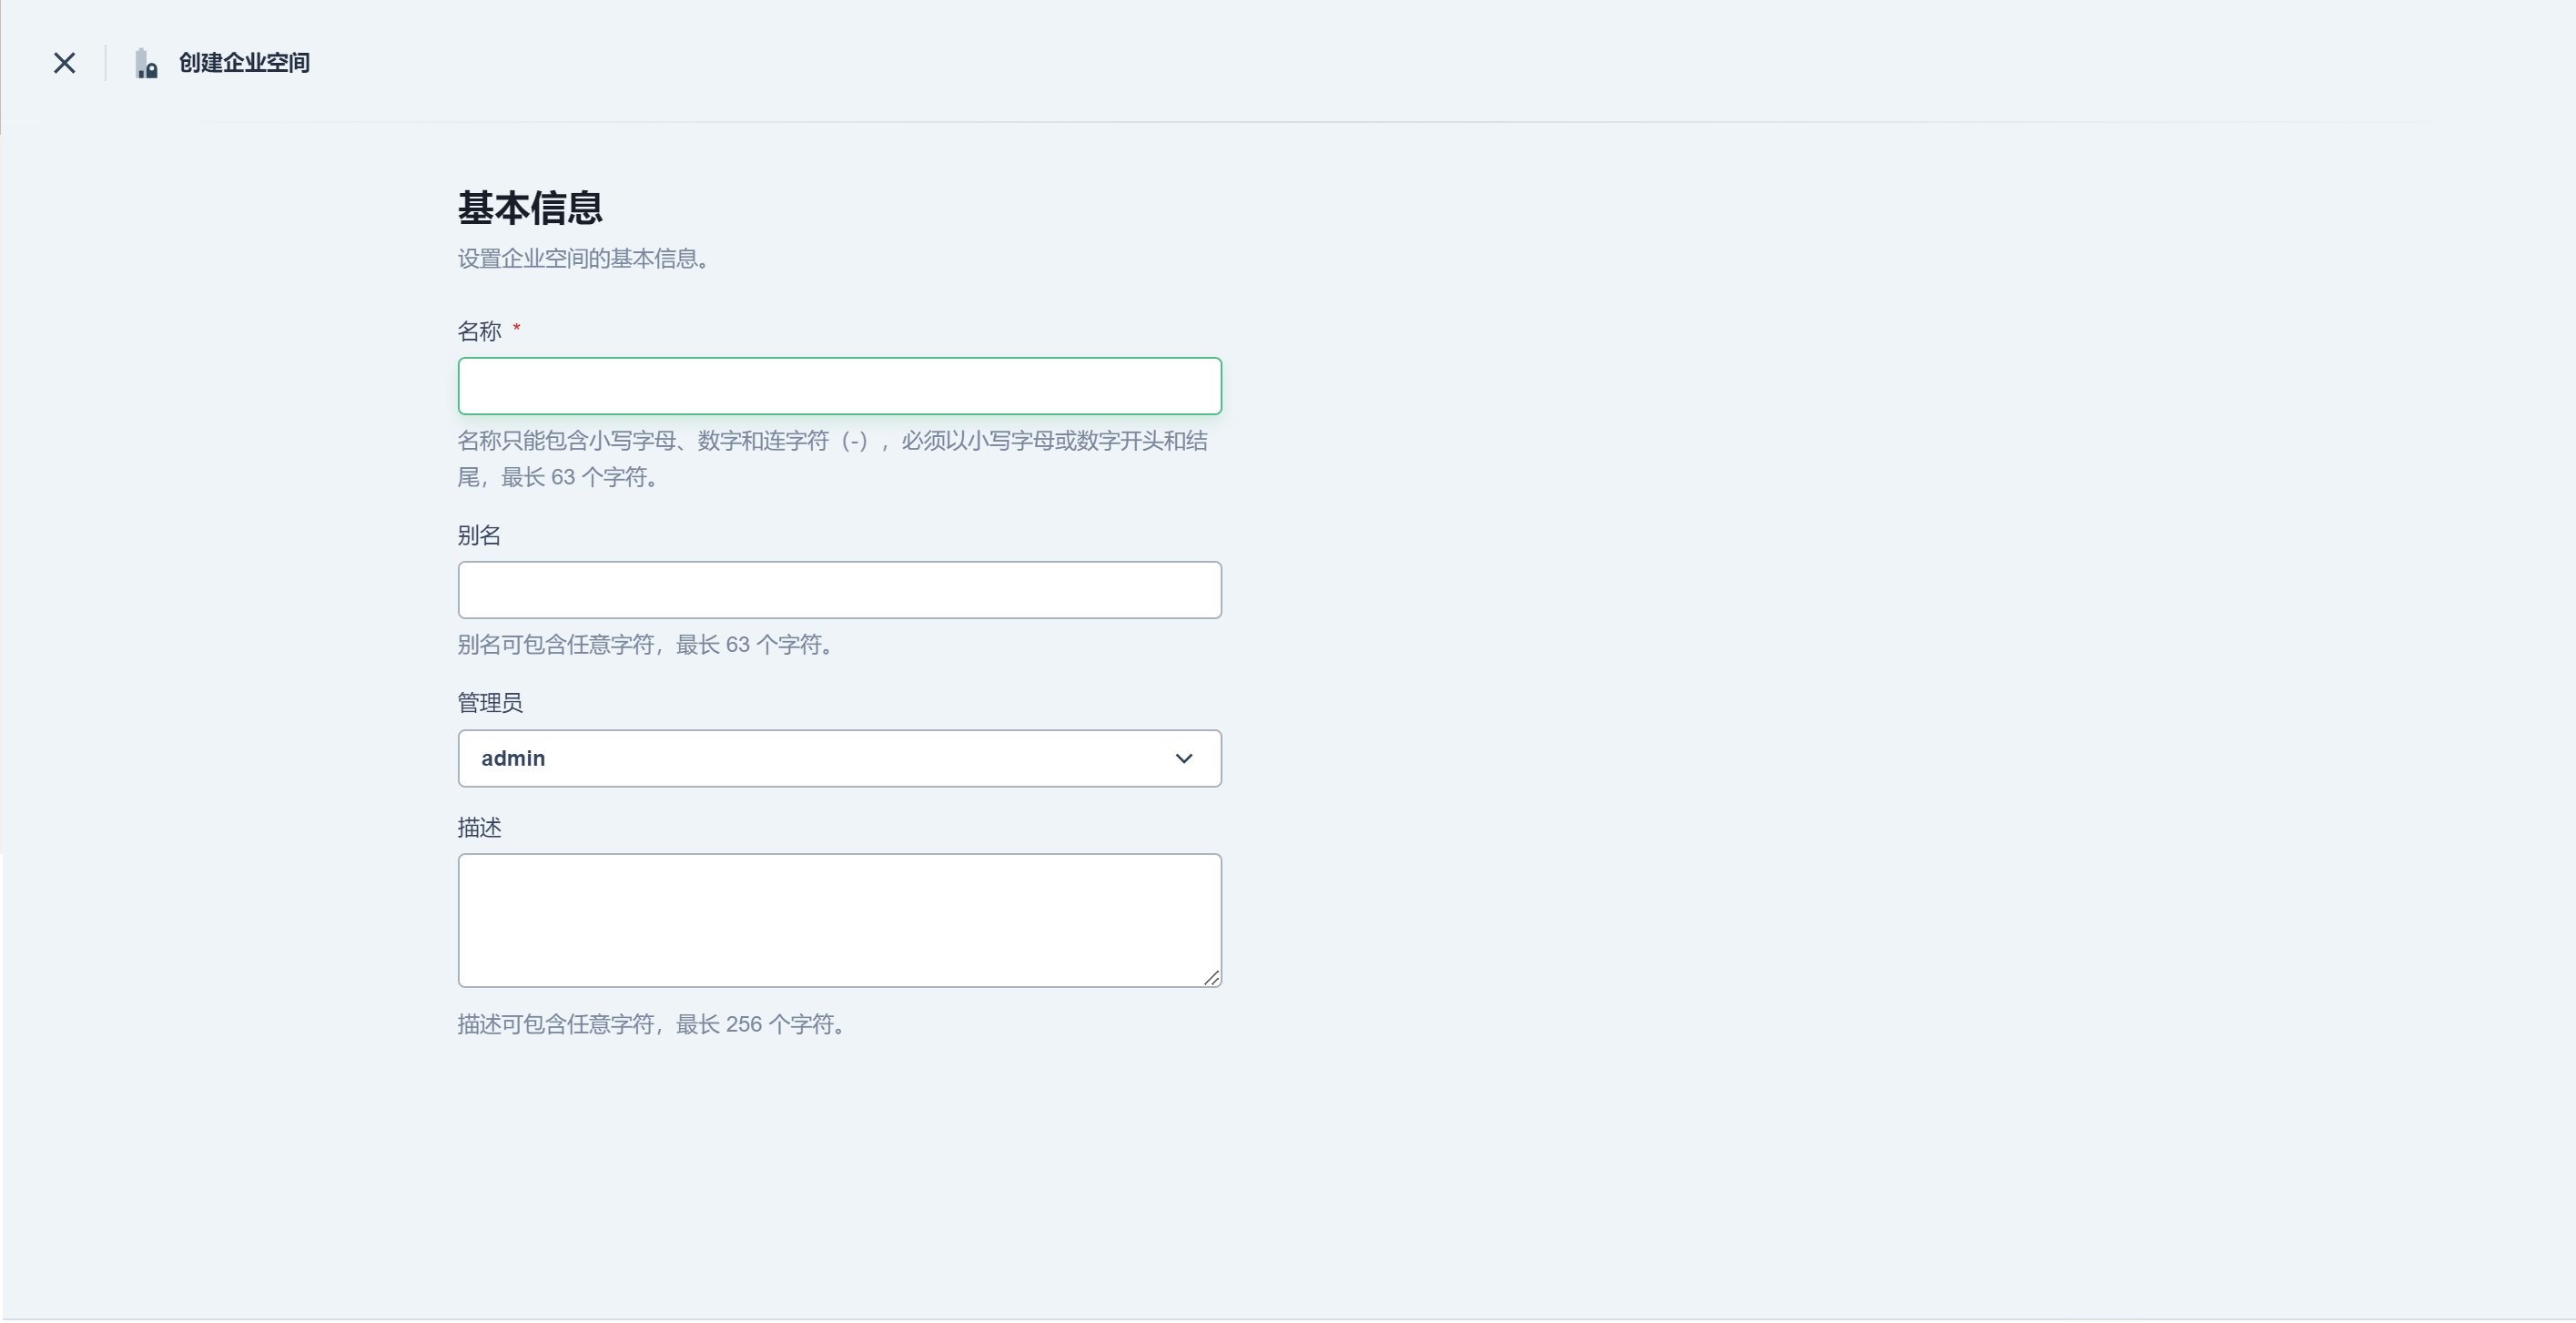Focus the 名称 name input field
Screen dimensions: 2576x1323
[x=839, y=386]
